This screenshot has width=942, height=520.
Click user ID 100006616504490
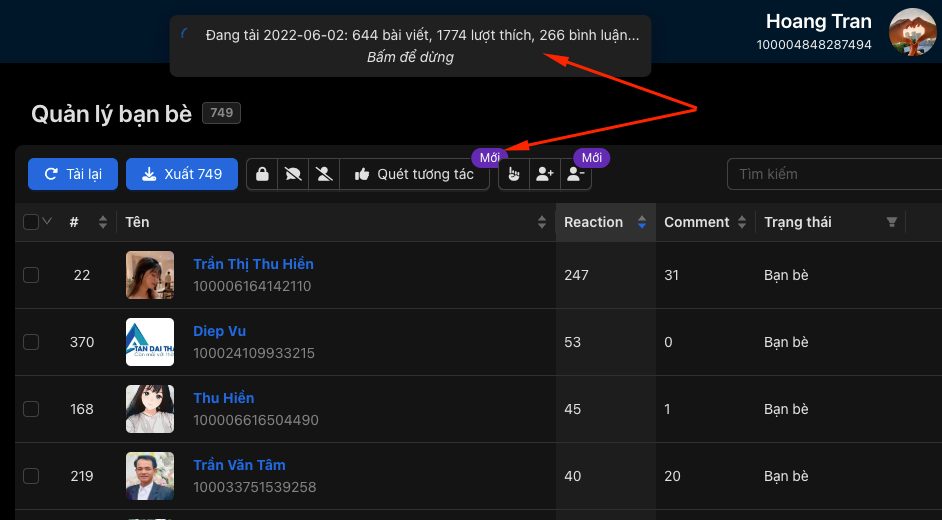pyautogui.click(x=256, y=420)
